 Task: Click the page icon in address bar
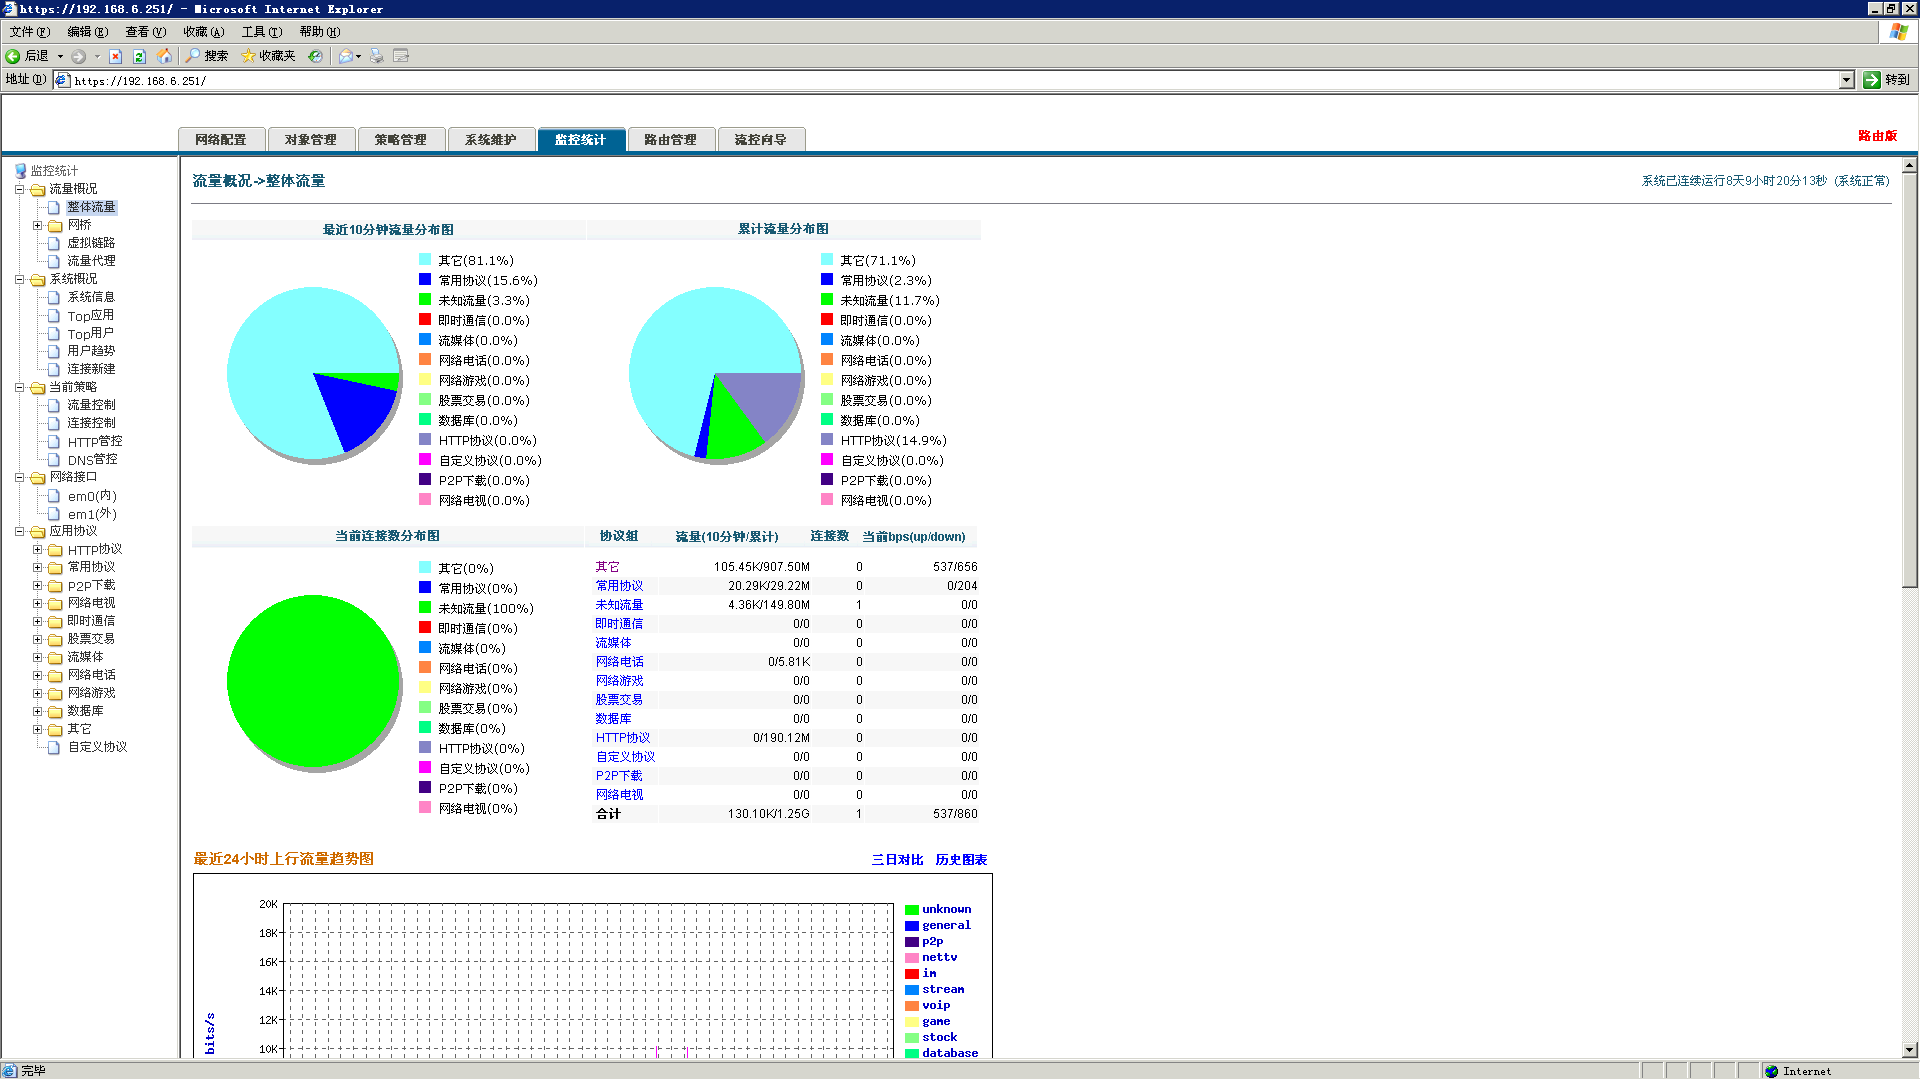coord(62,80)
